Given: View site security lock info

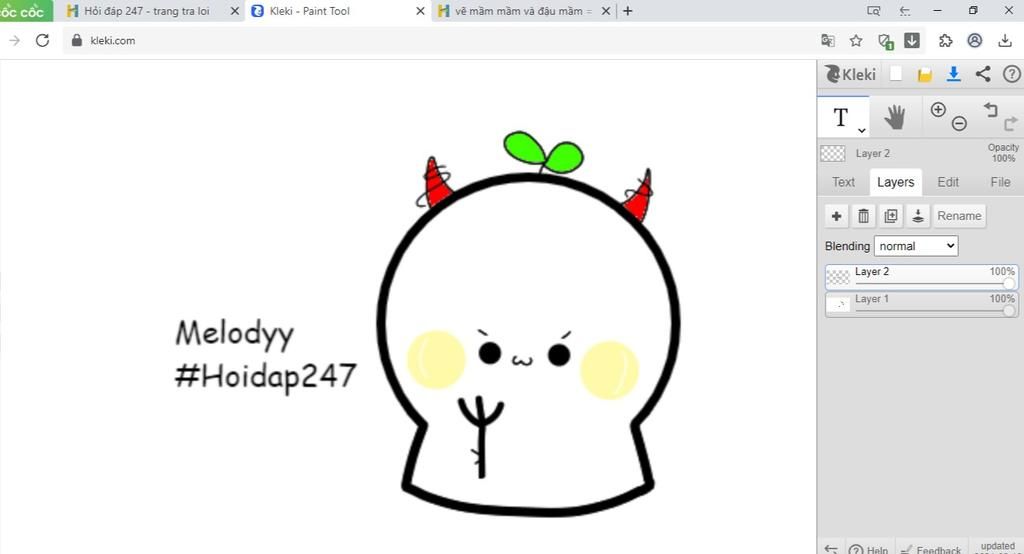Looking at the screenshot, I should pos(76,41).
